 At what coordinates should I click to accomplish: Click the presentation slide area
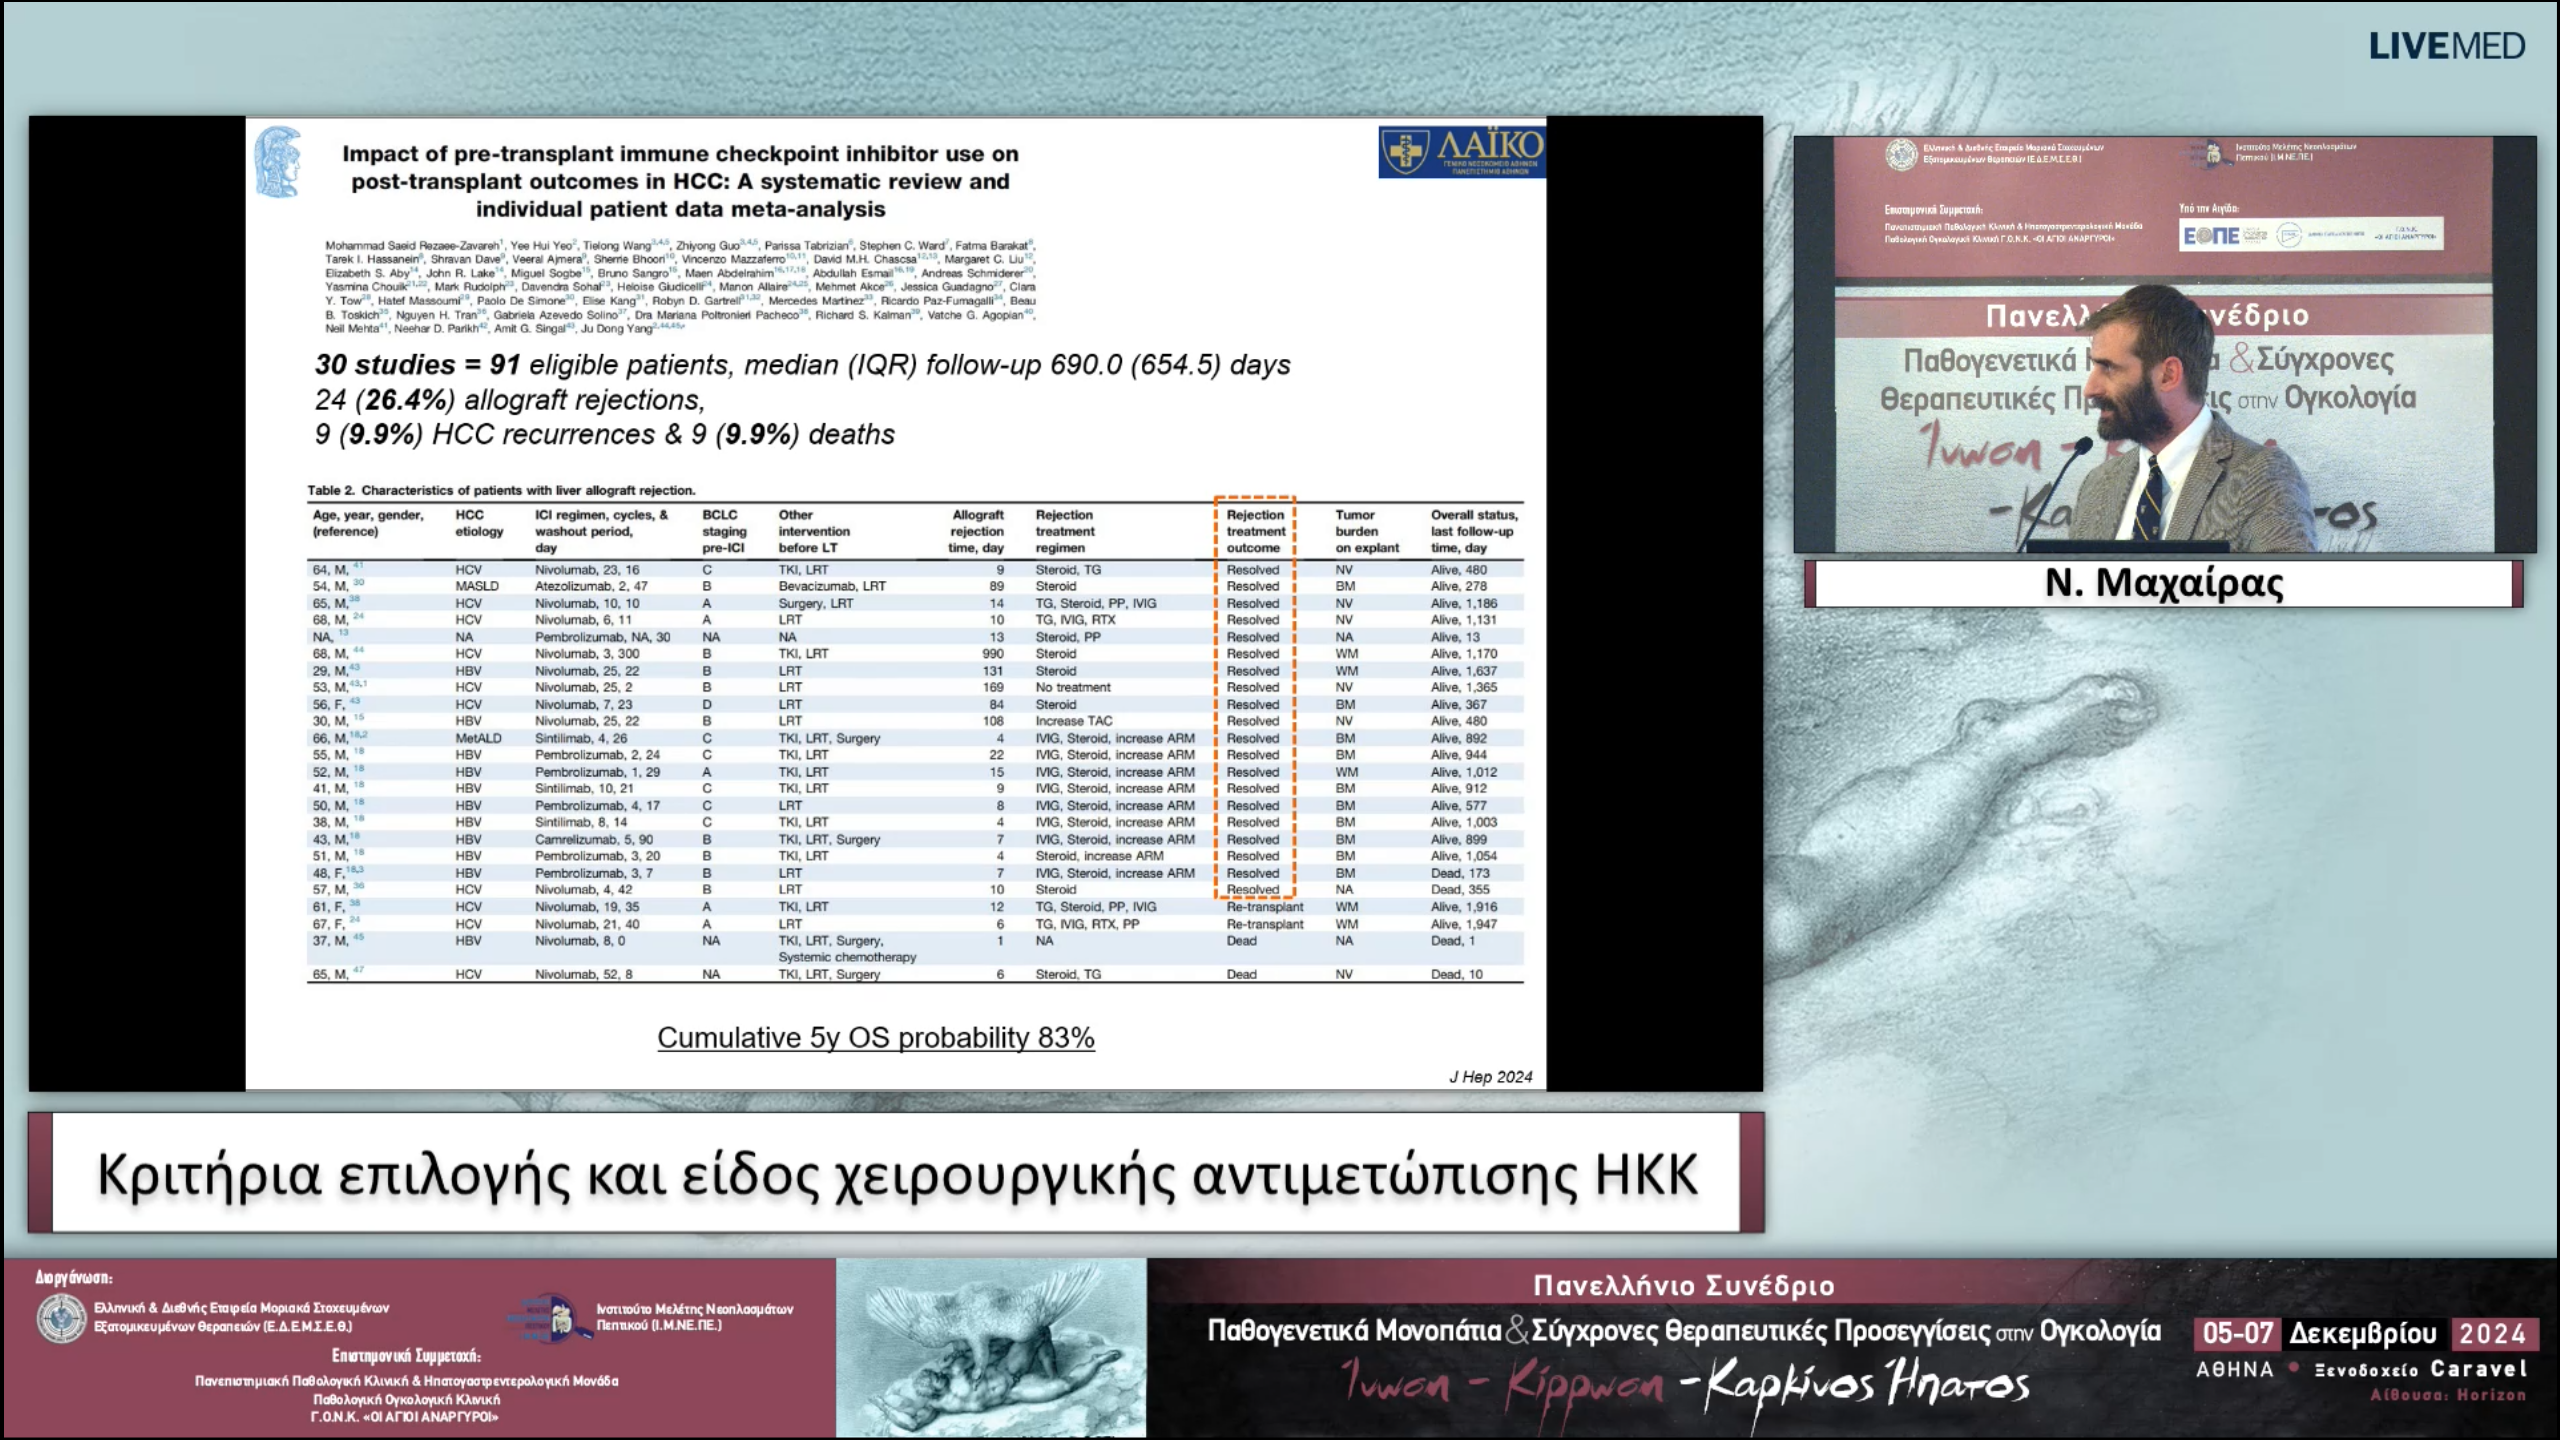click(x=895, y=603)
